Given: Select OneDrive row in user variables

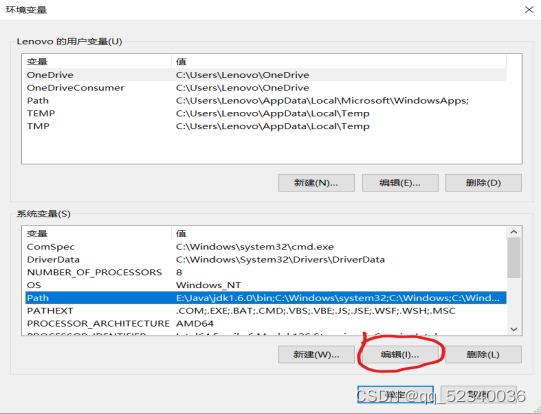Looking at the screenshot, I should (266, 75).
